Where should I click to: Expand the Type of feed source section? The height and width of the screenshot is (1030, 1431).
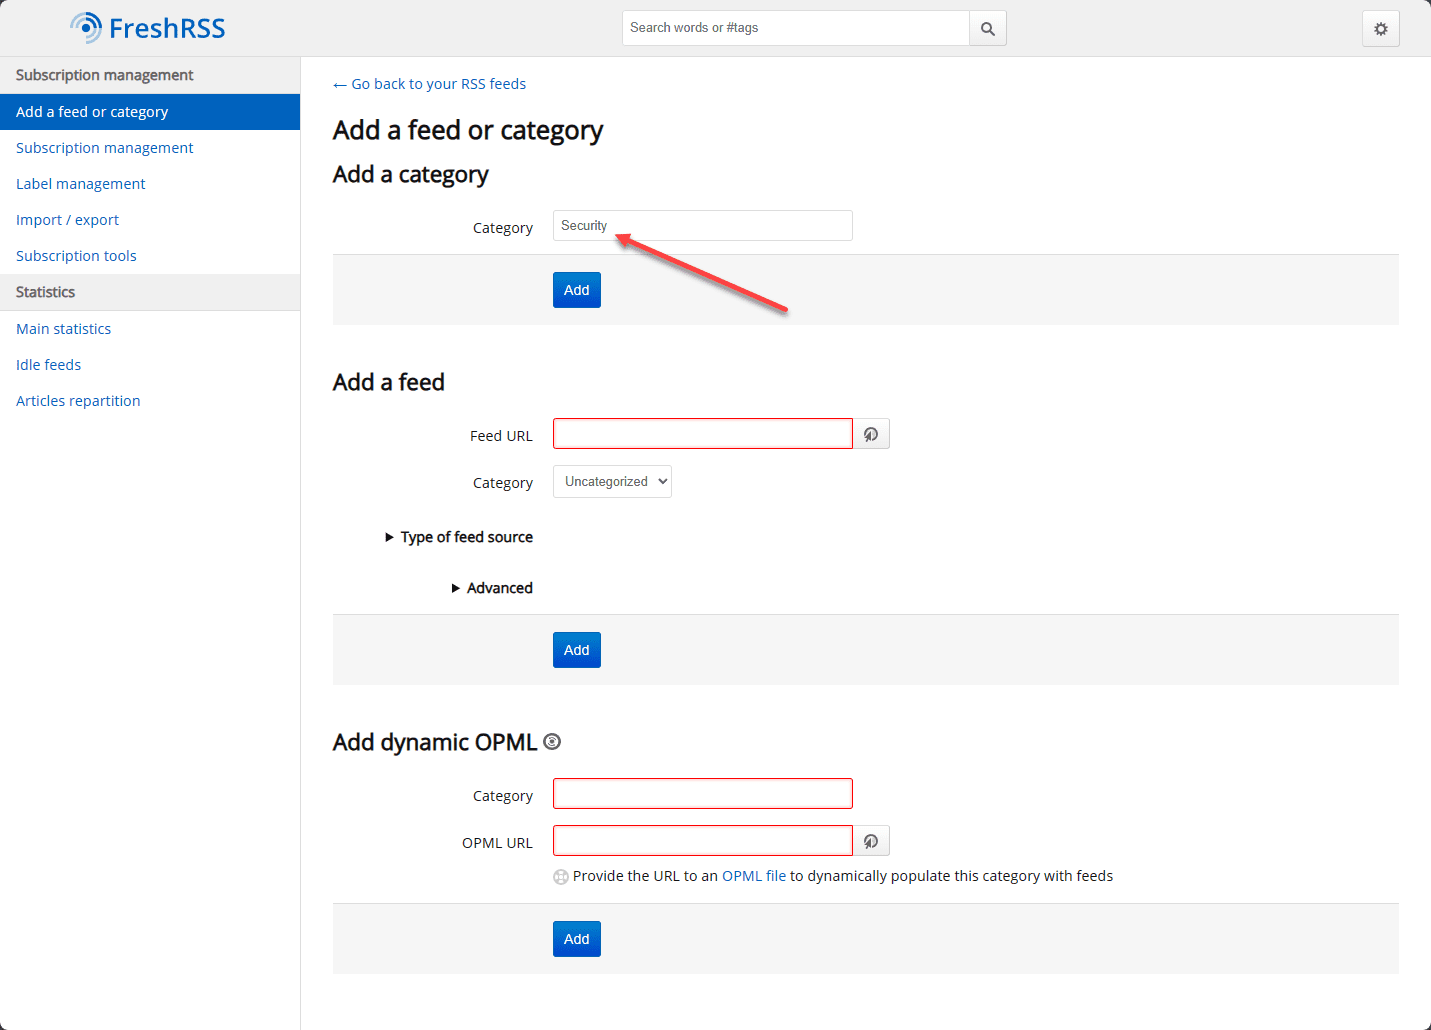pyautogui.click(x=459, y=537)
